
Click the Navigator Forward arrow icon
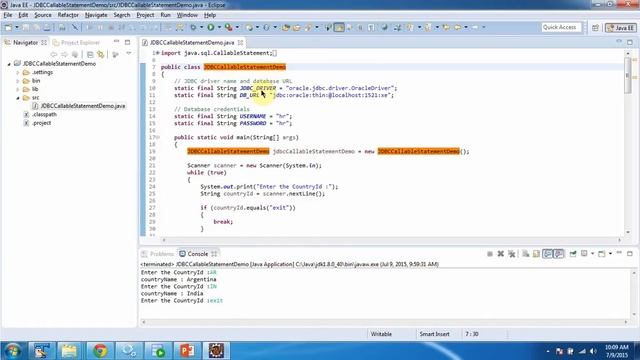pos(64,54)
